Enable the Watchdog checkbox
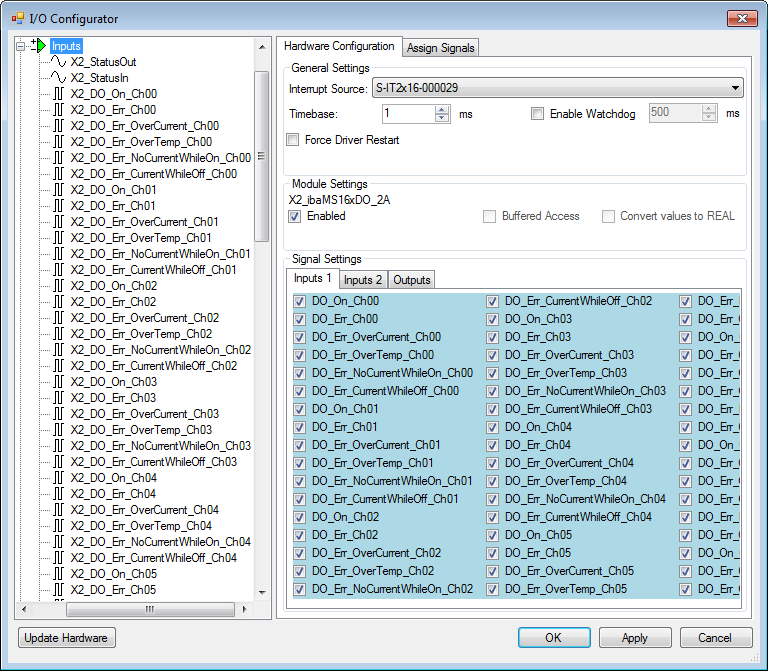This screenshot has width=768, height=671. point(537,114)
